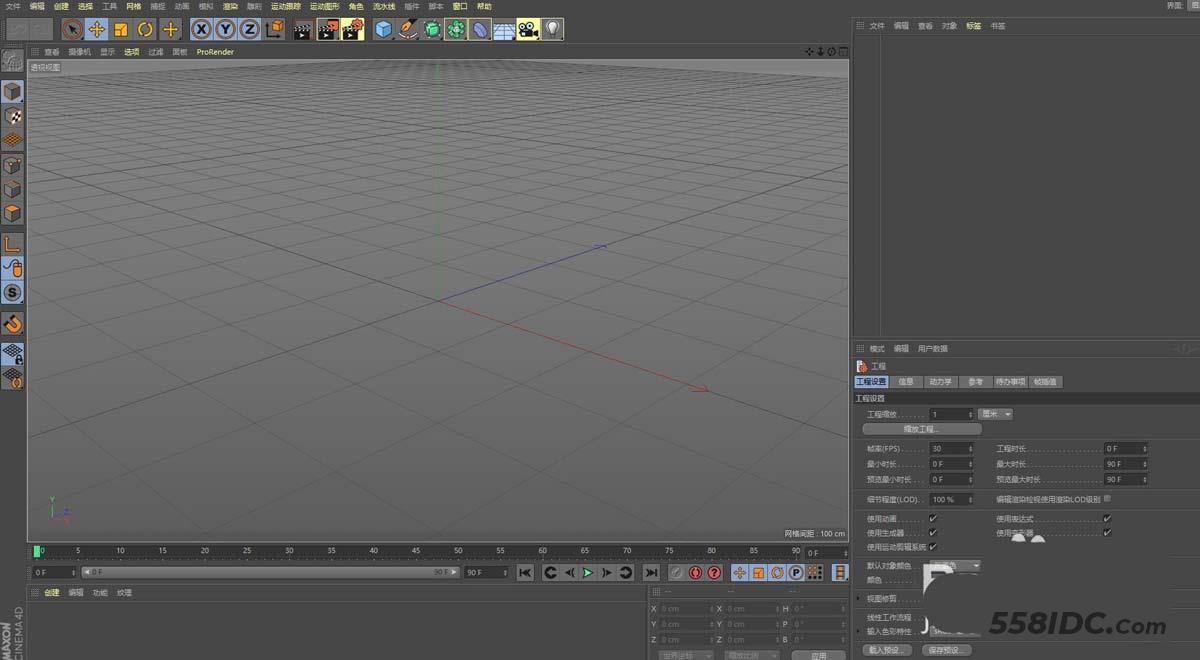1200x660 pixels.
Task: Switch to texture mode checkered cube
Action: 12,116
